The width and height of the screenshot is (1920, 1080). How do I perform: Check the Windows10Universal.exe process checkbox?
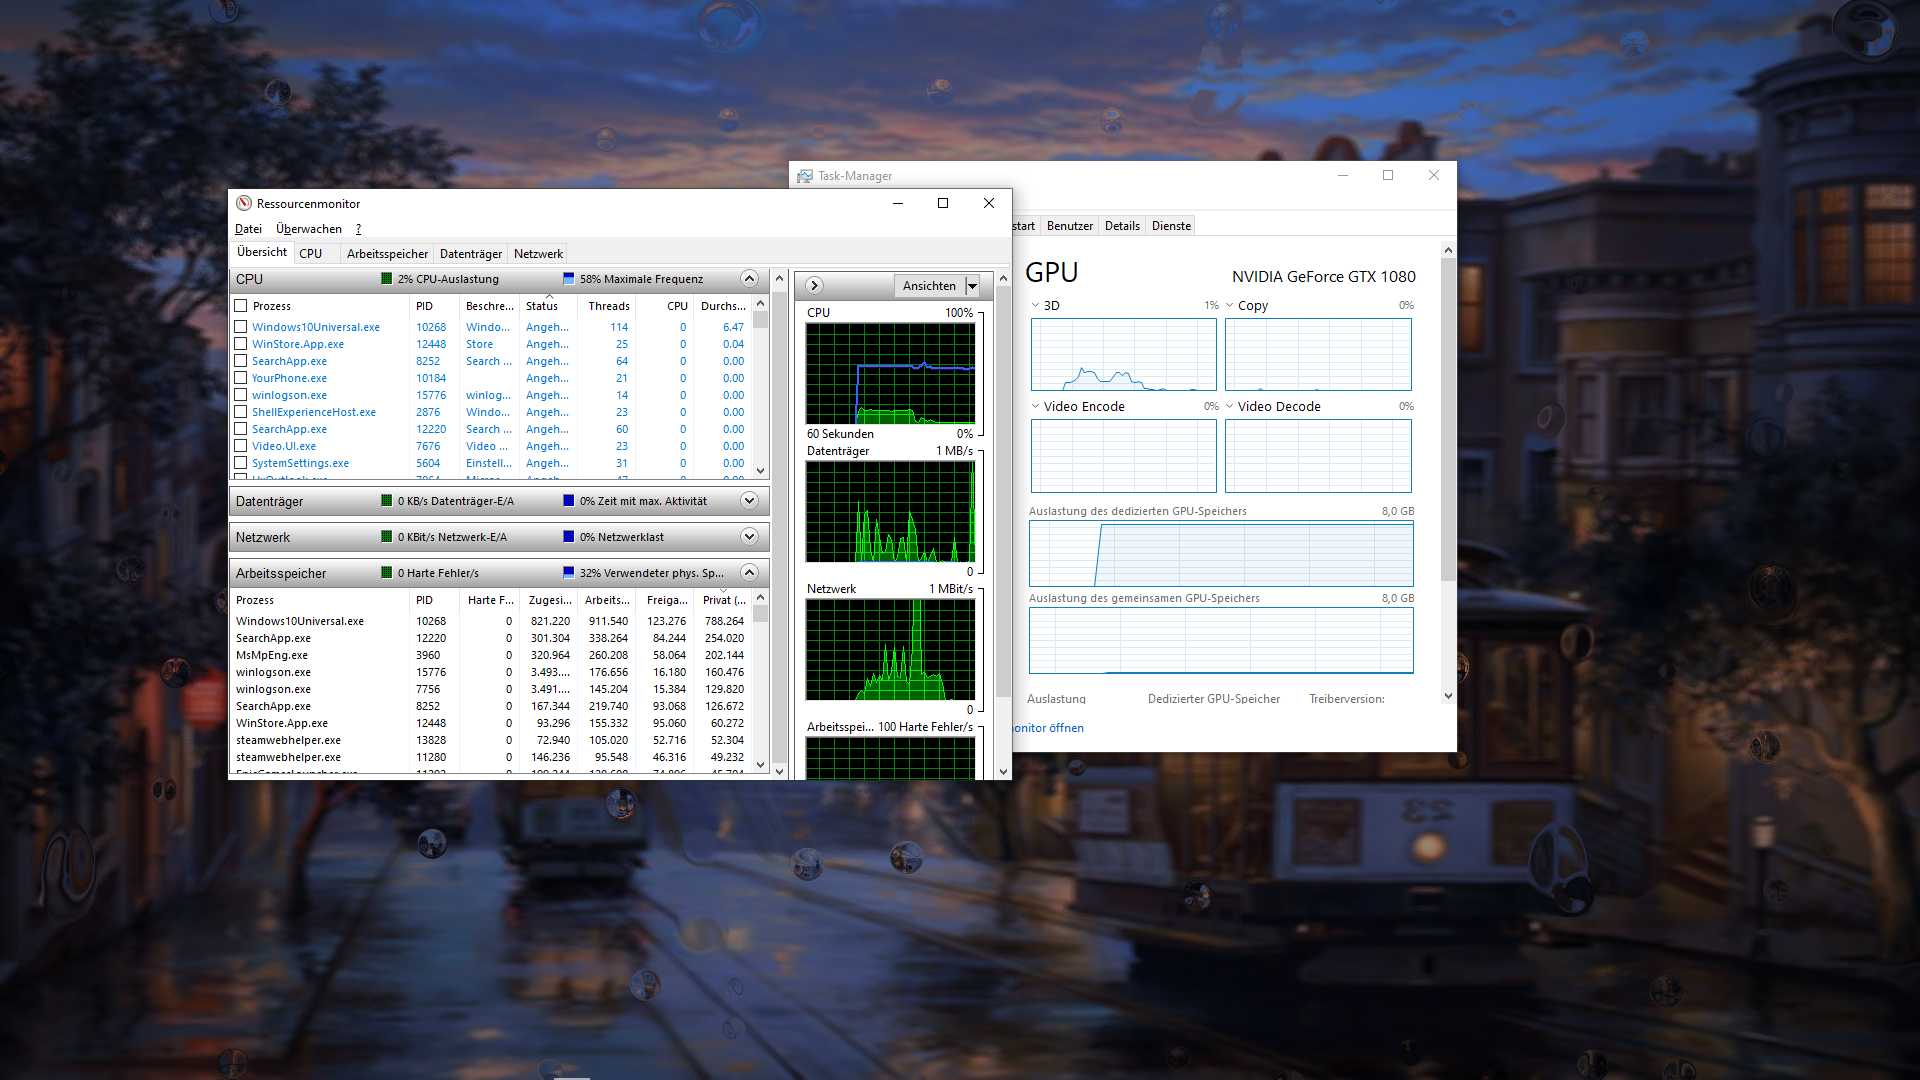tap(241, 327)
